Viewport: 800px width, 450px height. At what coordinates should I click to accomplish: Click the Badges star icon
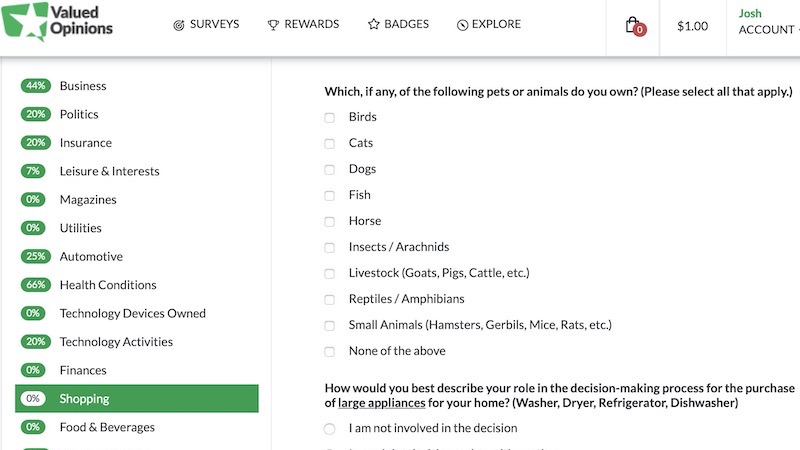(374, 25)
